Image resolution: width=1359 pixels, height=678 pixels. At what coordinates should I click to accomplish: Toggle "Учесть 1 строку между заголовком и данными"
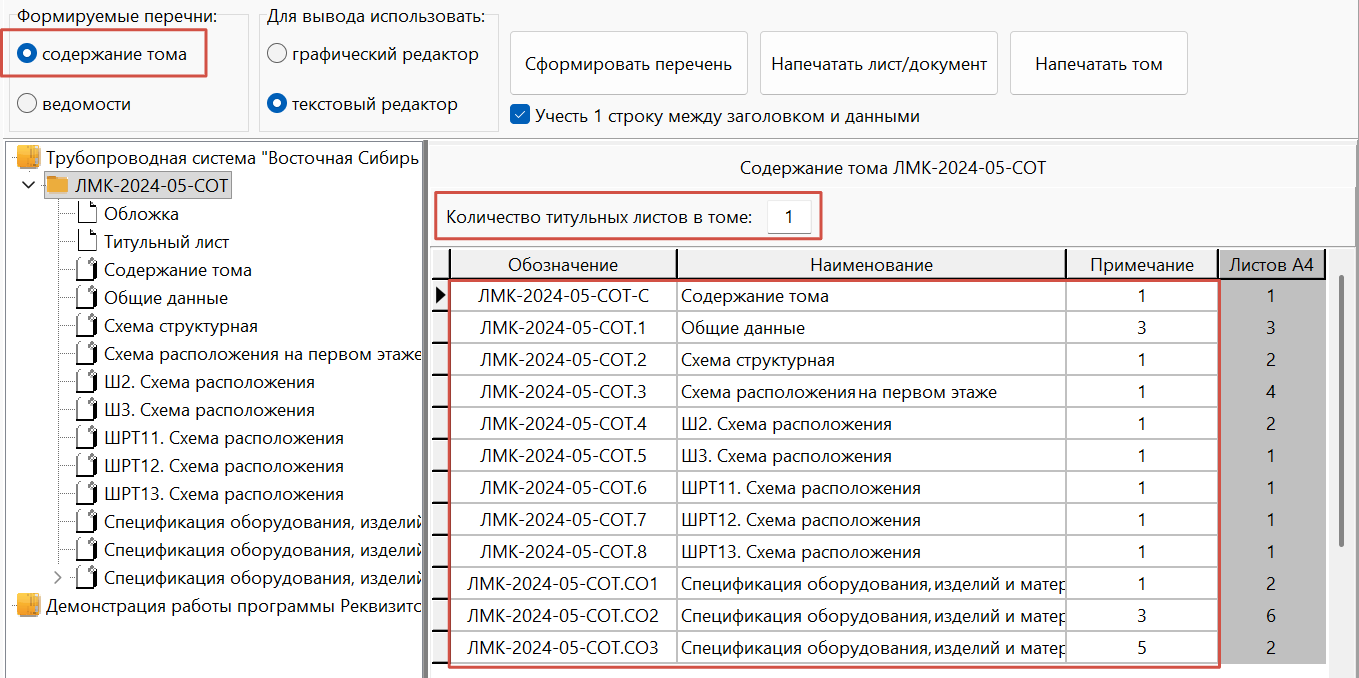520,115
